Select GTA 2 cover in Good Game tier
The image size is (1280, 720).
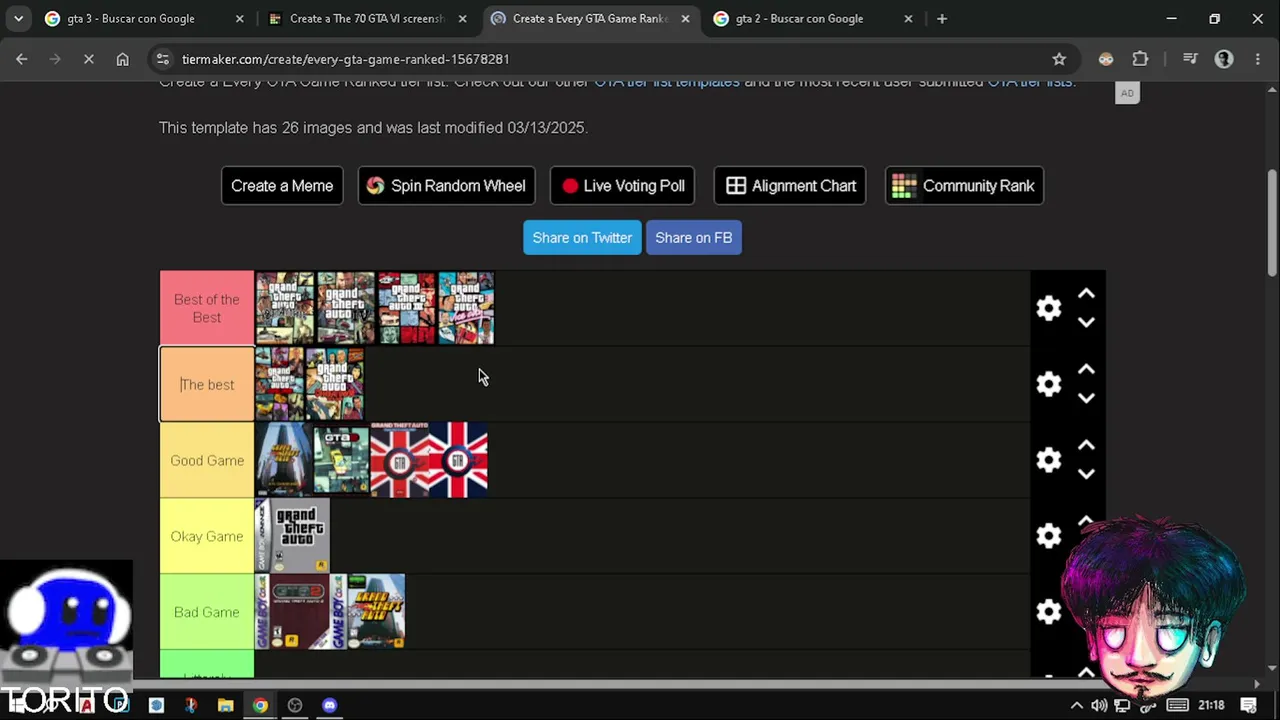click(341, 460)
